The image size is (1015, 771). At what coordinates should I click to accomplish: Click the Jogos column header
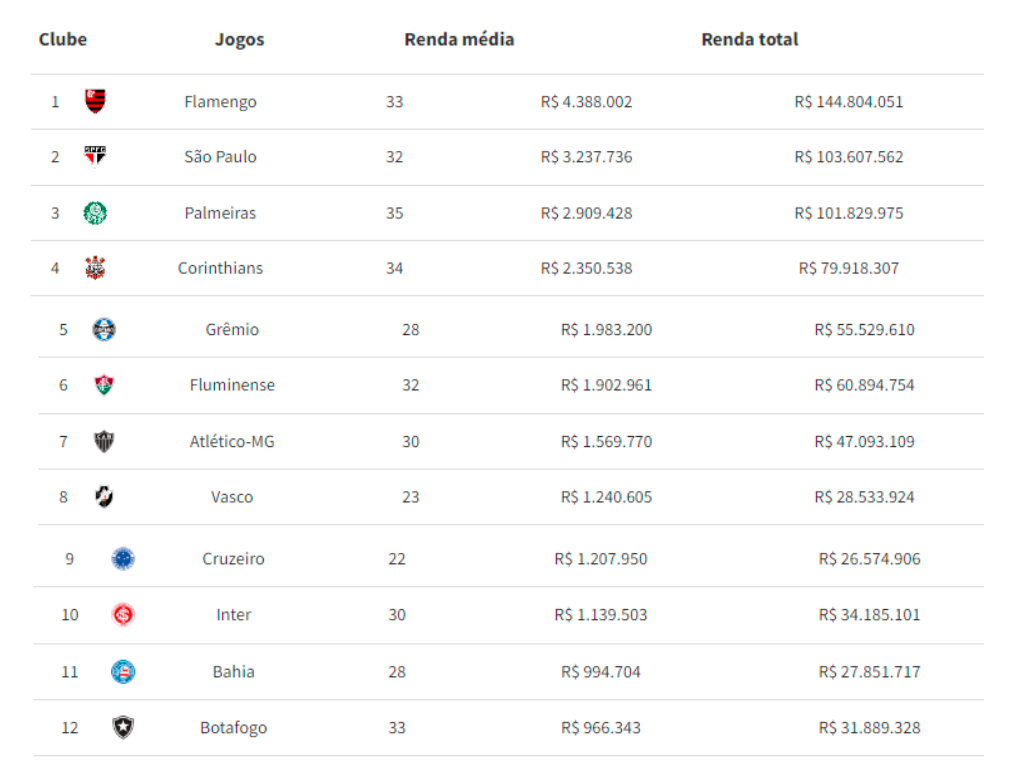point(240,40)
